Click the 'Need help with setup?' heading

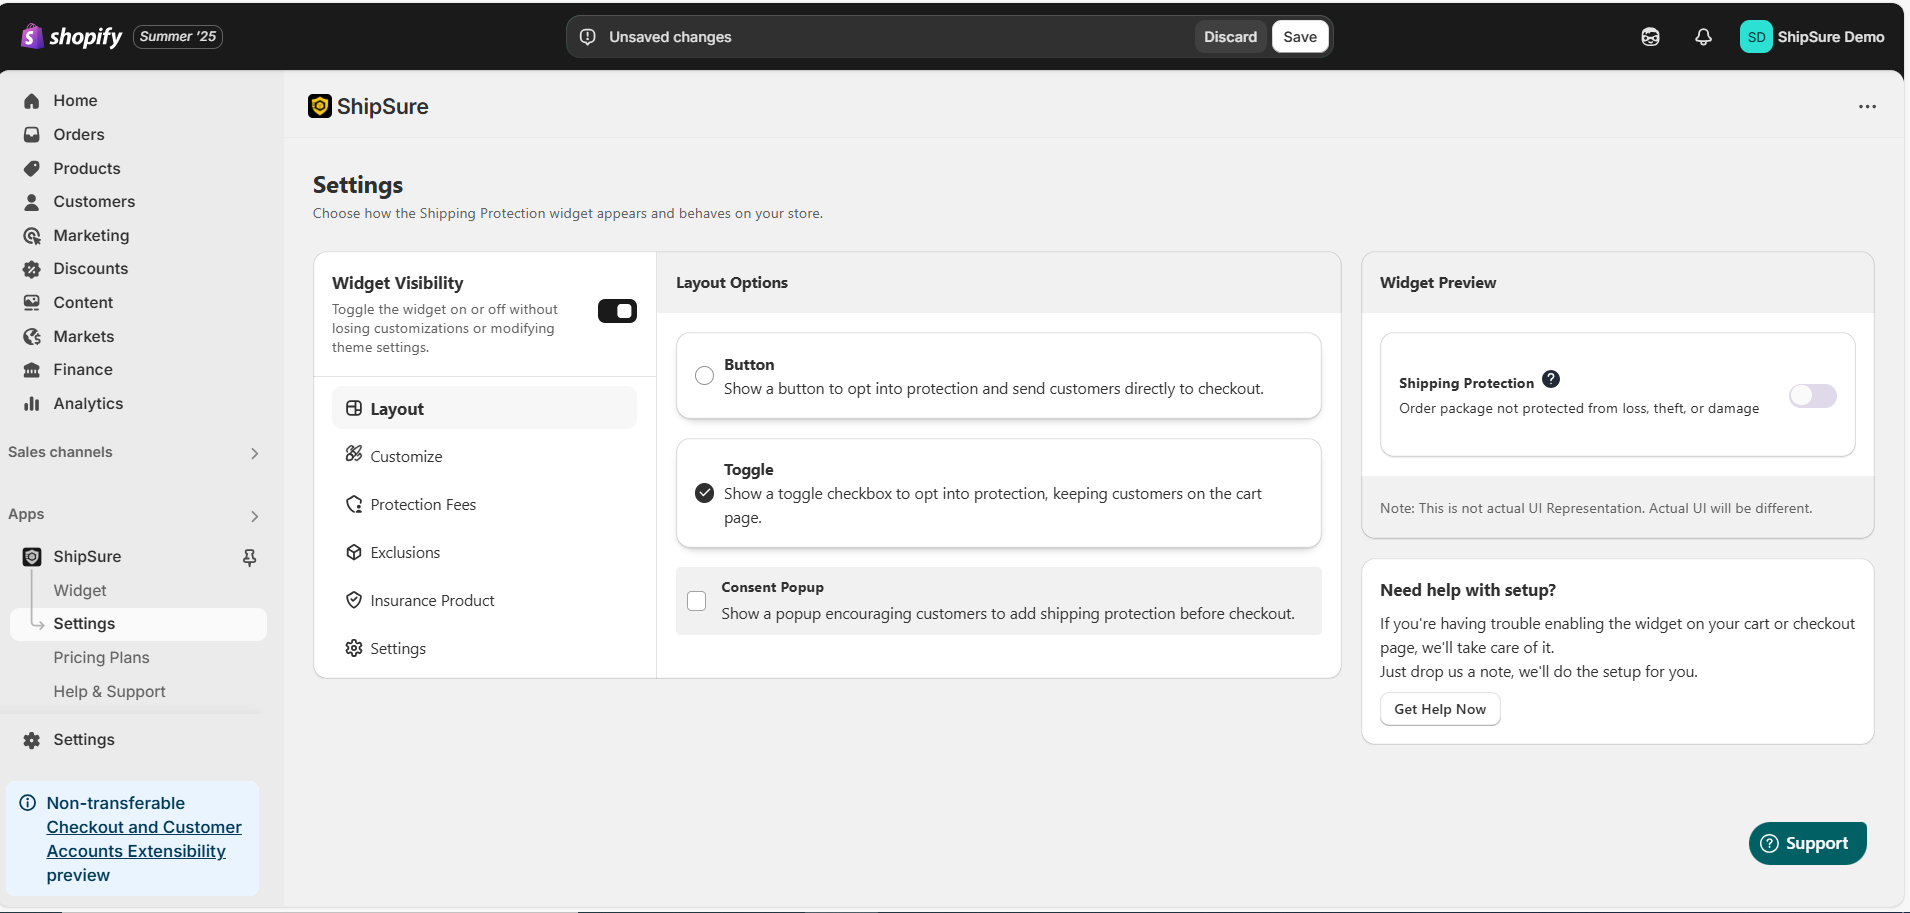pos(1468,590)
